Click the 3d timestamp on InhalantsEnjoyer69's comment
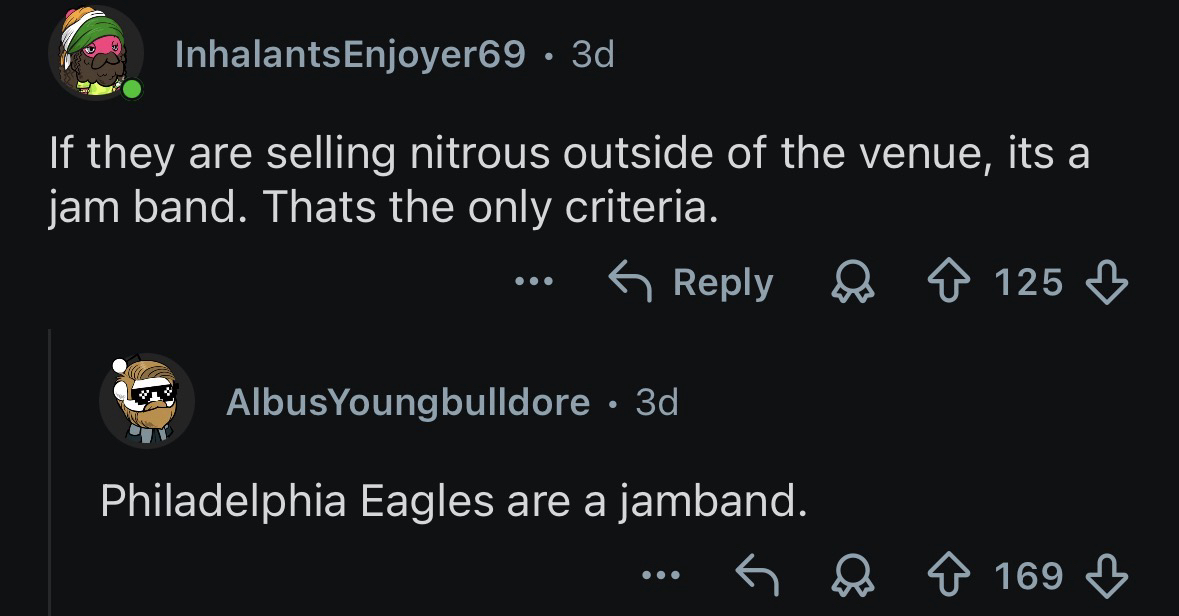This screenshot has height=616, width=1179. point(592,55)
